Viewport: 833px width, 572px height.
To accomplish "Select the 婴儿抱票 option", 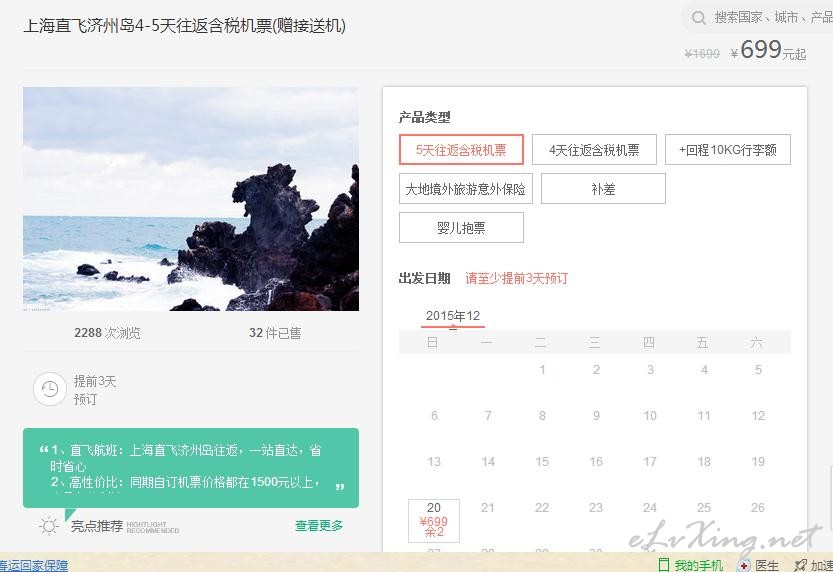I will (461, 228).
